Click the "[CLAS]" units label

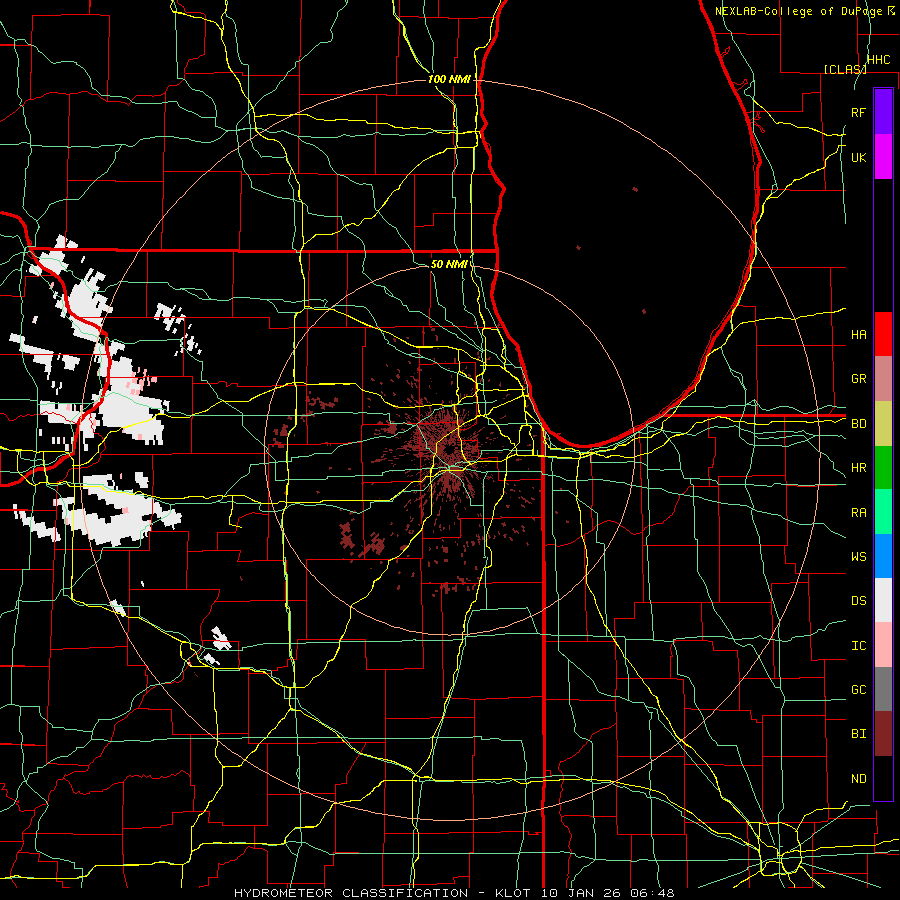pyautogui.click(x=845, y=69)
